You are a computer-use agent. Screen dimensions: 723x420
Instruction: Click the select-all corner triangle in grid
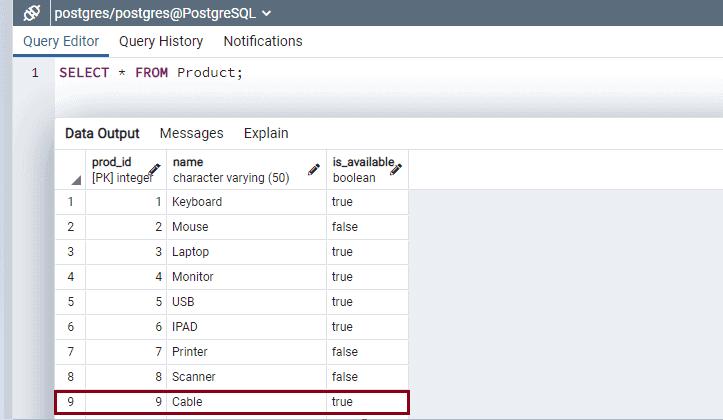pos(76,181)
